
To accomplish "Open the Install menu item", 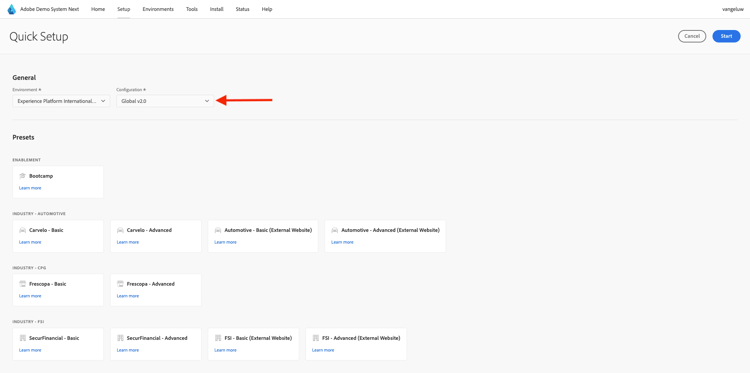I will click(217, 9).
